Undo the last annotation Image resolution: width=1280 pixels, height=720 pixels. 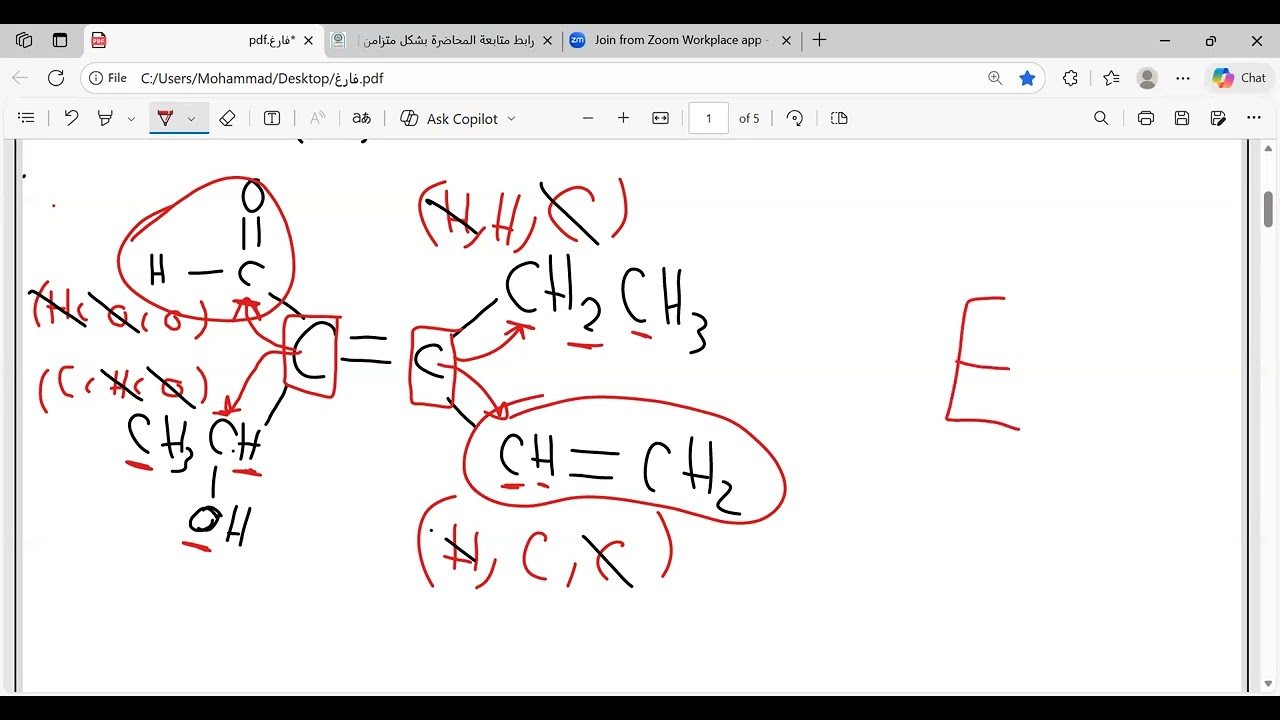71,118
